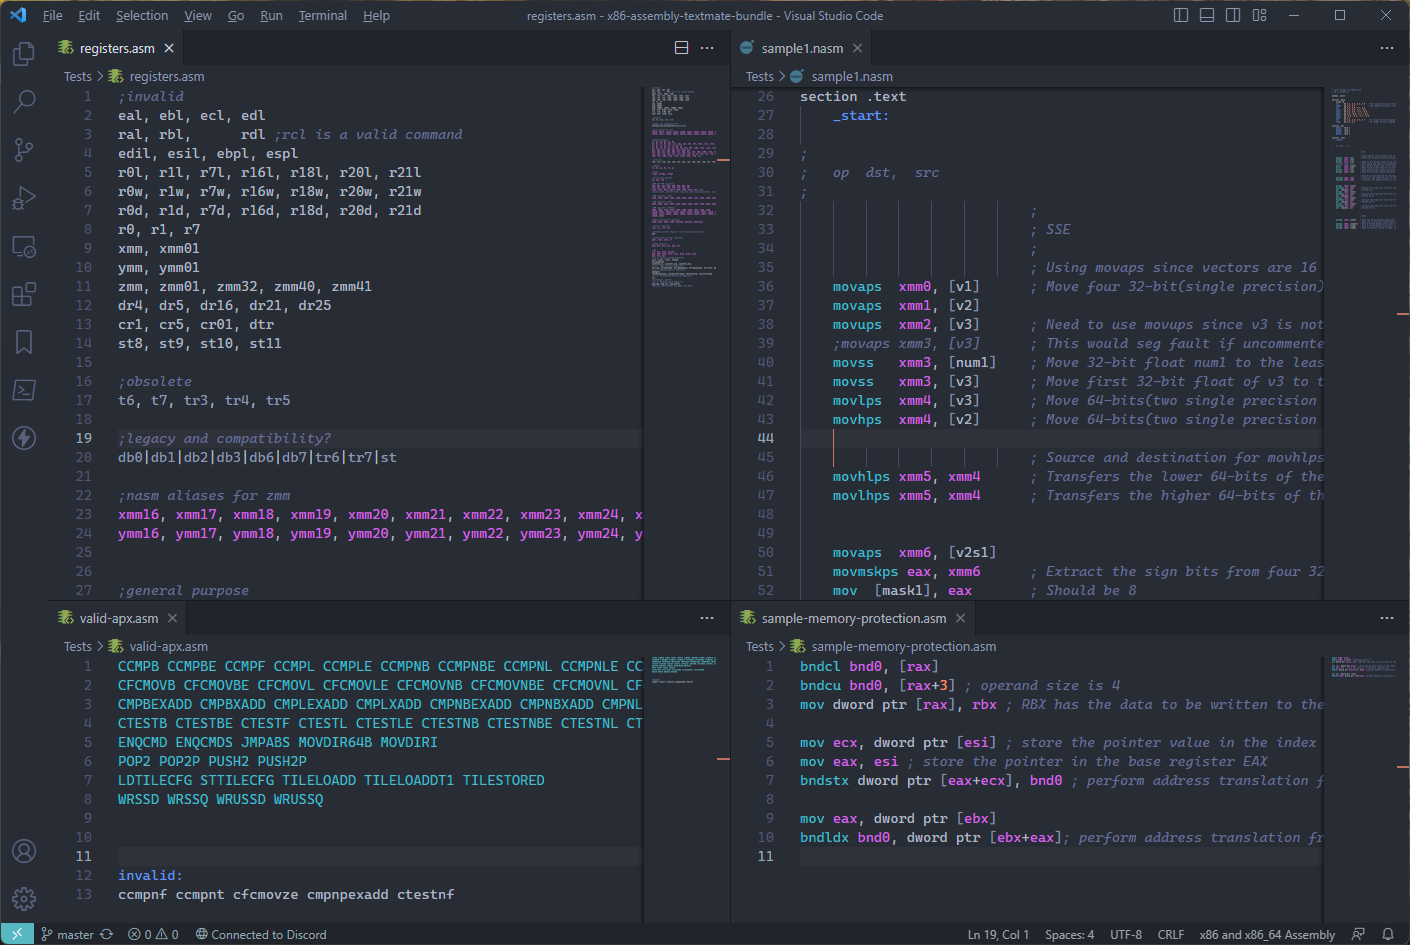Open the Explorer view in activity bar
This screenshot has width=1410, height=945.
pyautogui.click(x=24, y=54)
